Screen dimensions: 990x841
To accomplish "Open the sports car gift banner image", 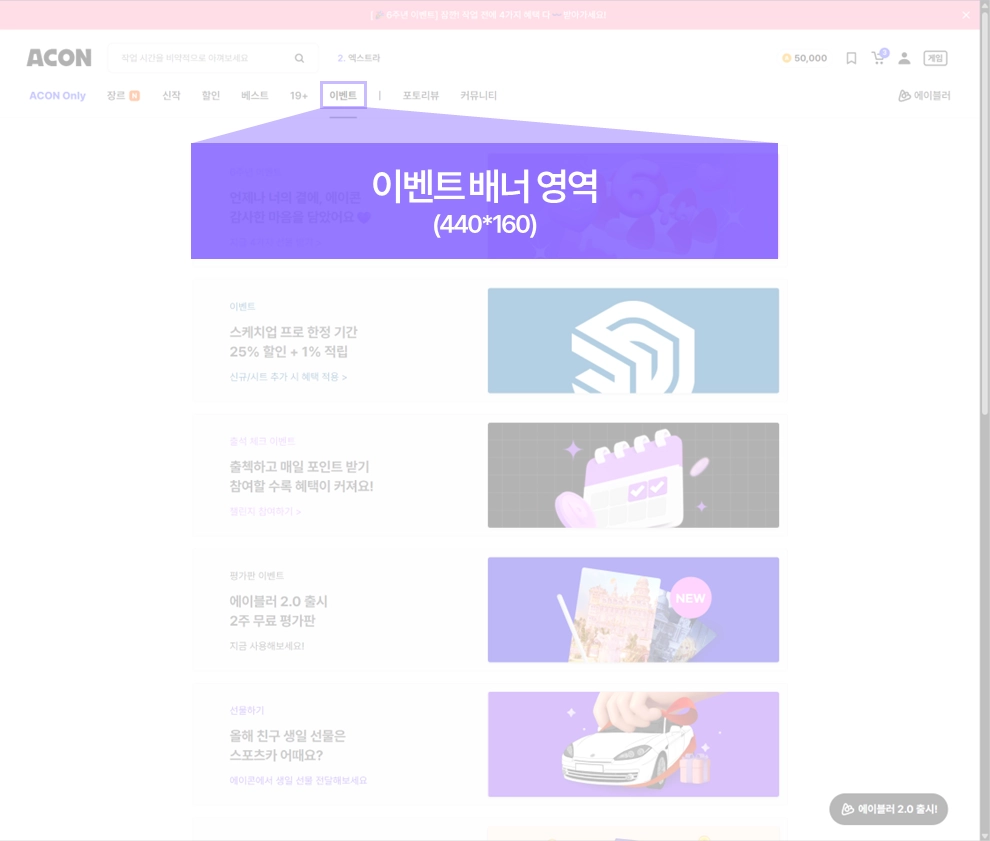I will pos(633,744).
